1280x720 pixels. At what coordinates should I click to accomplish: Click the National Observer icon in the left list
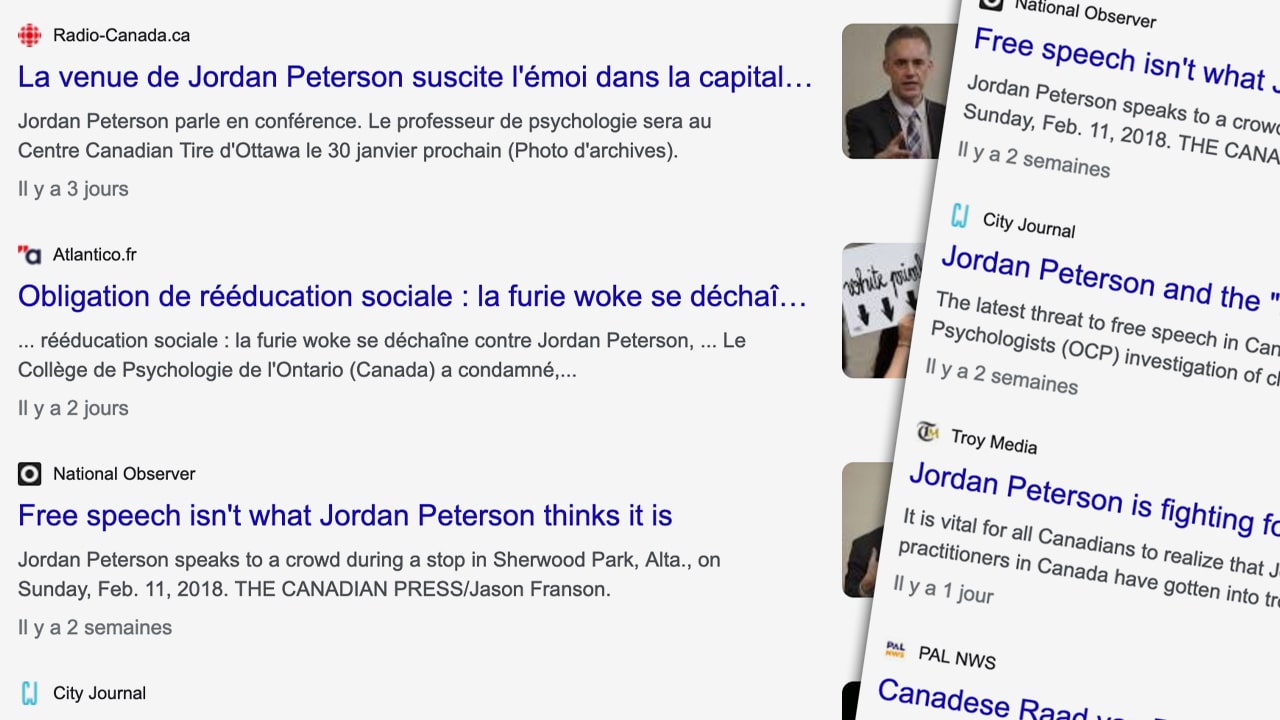tap(30, 474)
